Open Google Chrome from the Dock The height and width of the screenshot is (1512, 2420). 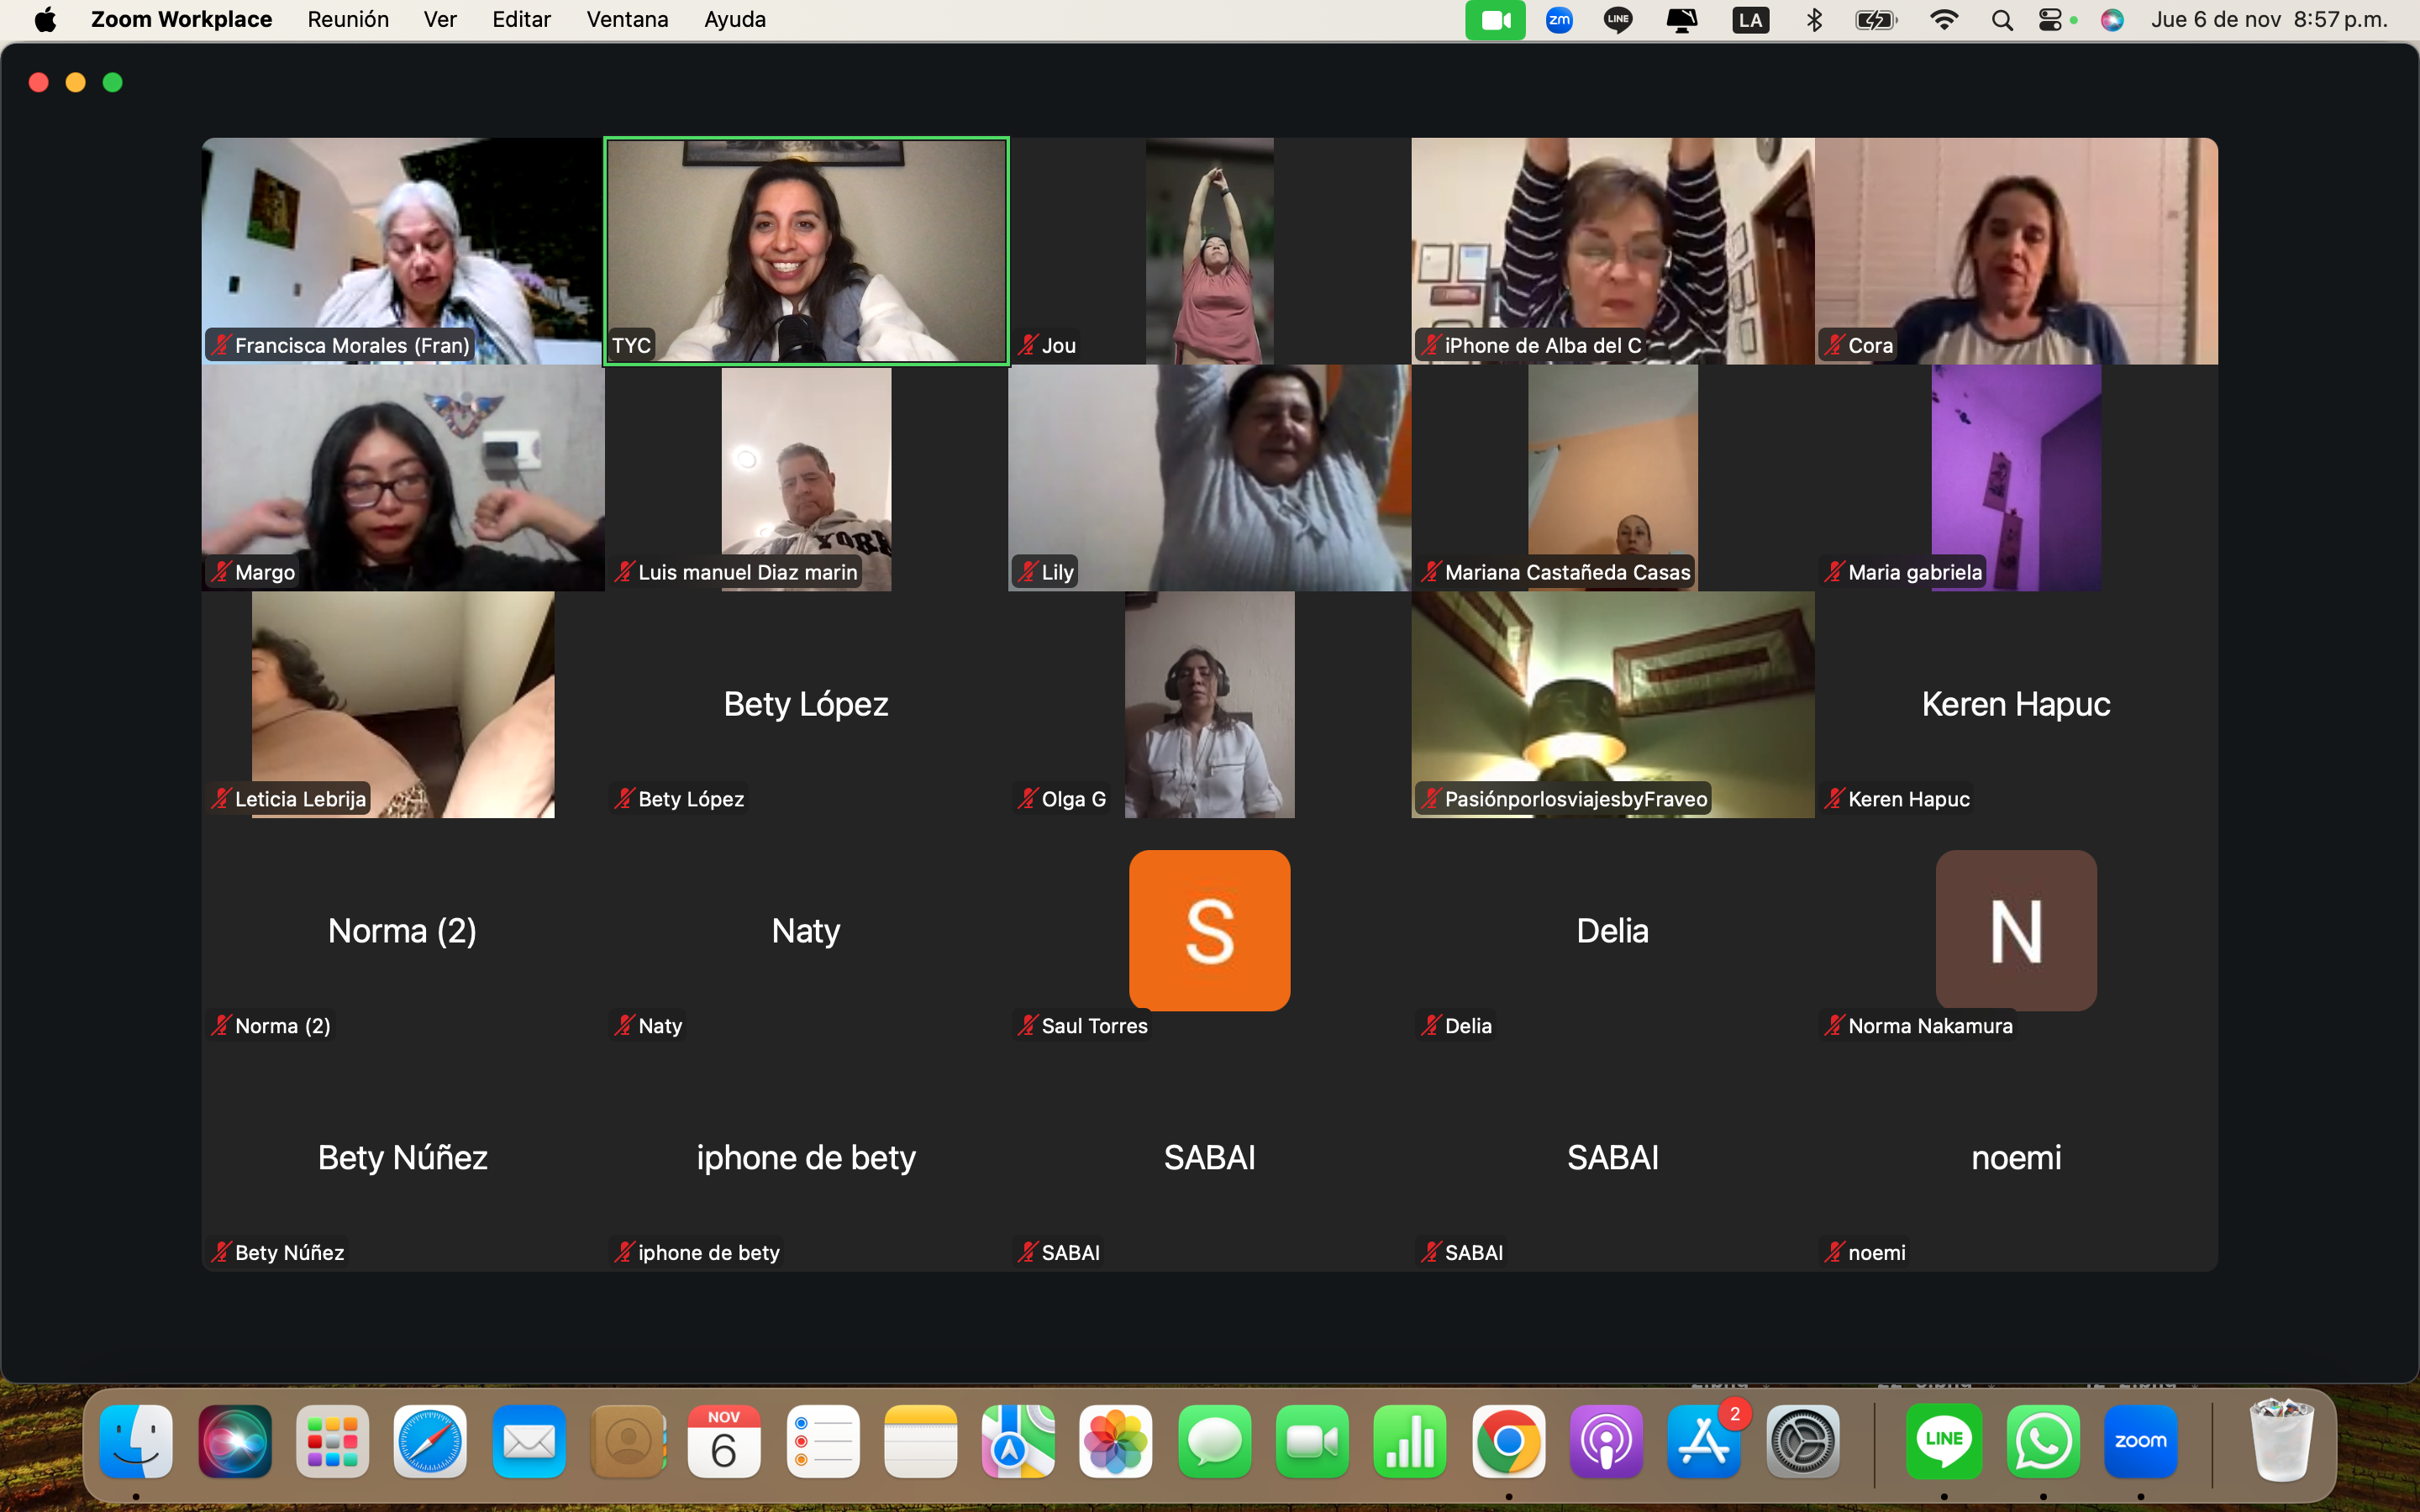[x=1508, y=1441]
